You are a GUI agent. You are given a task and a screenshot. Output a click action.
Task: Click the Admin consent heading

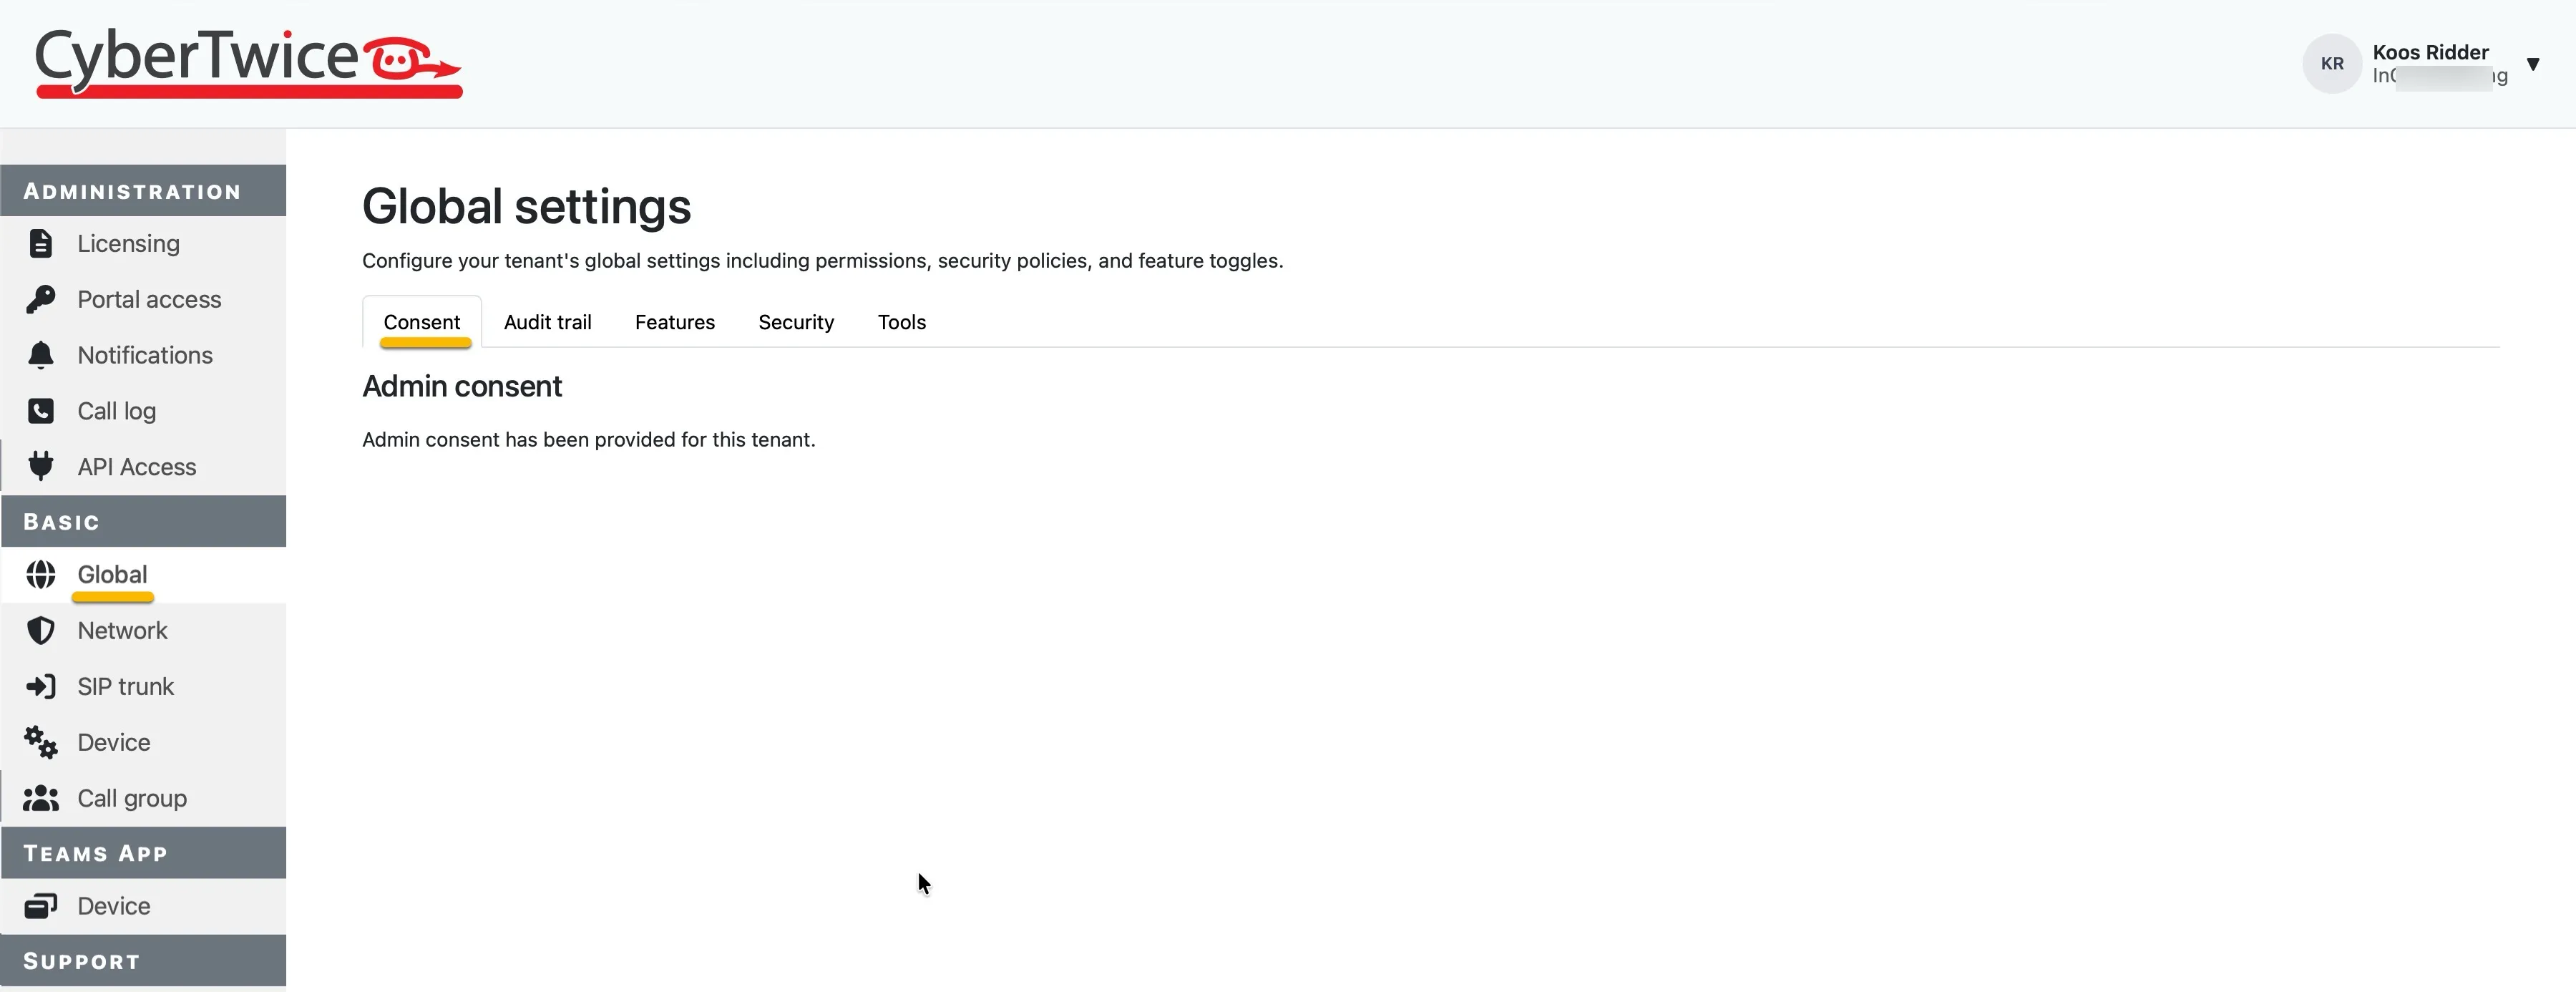[462, 387]
